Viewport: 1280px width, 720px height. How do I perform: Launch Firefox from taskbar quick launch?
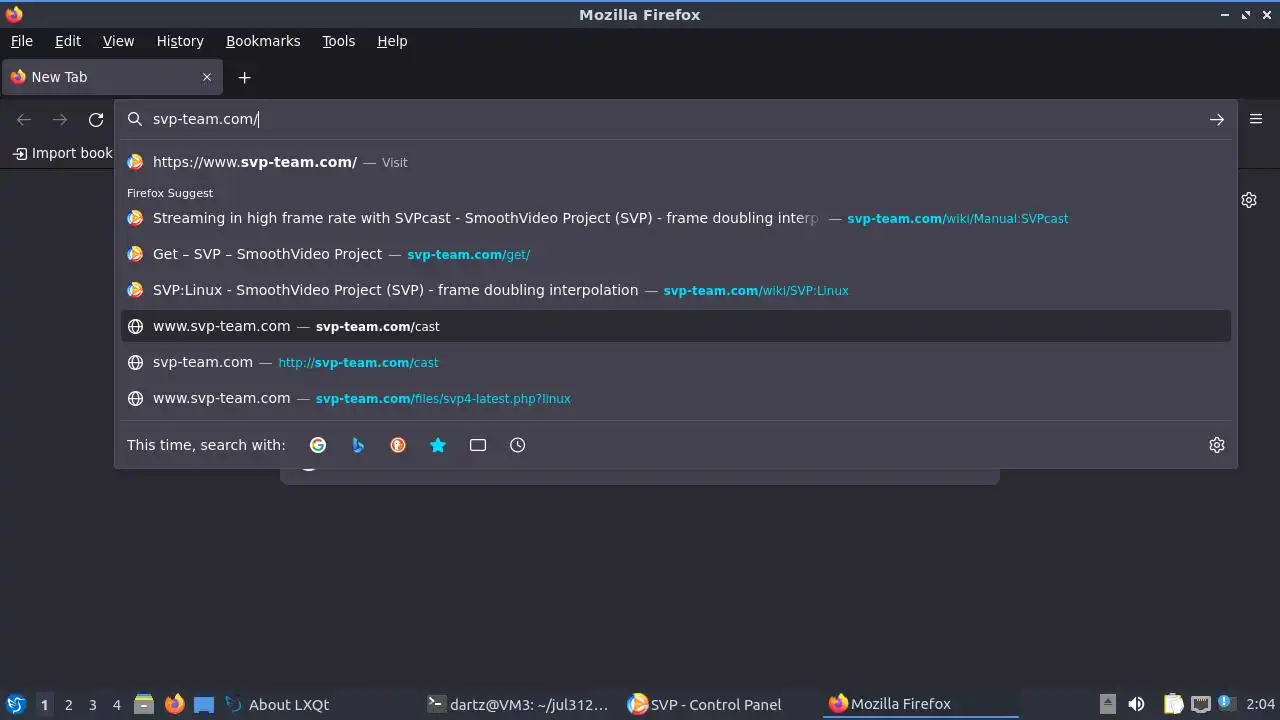pyautogui.click(x=174, y=704)
